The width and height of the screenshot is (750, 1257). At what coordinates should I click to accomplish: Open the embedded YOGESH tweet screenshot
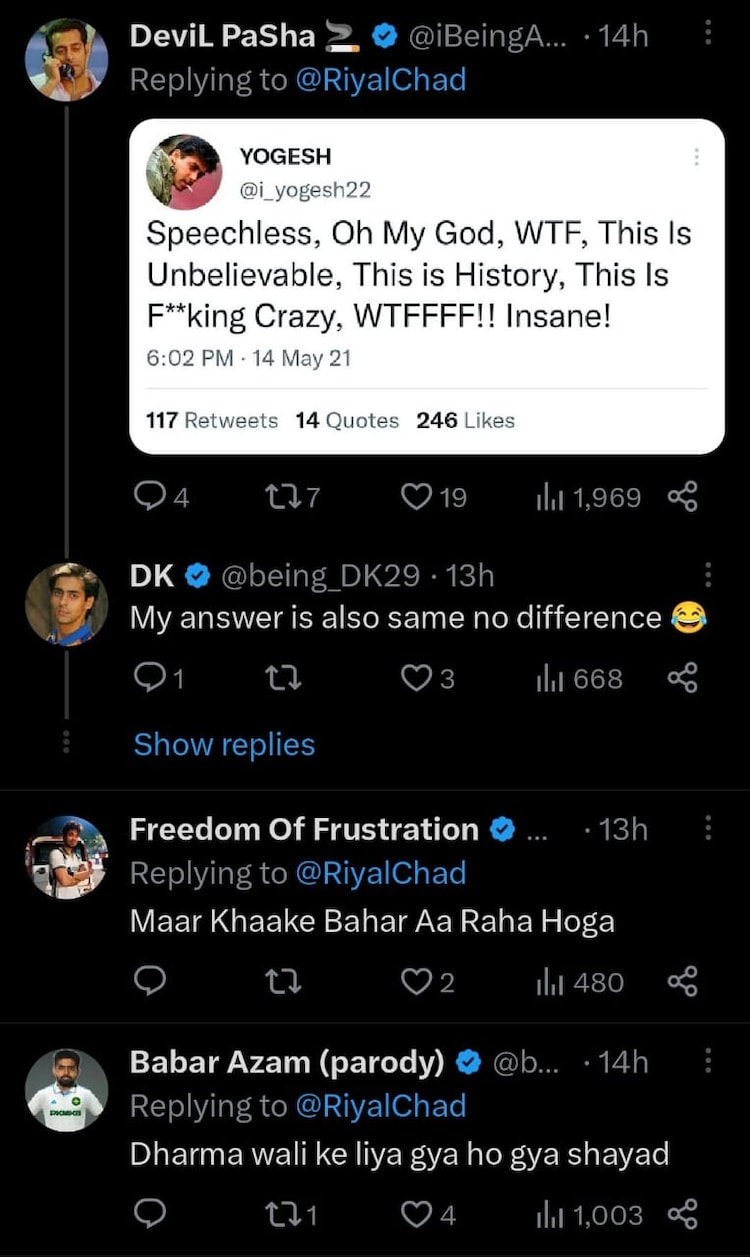[x=427, y=286]
